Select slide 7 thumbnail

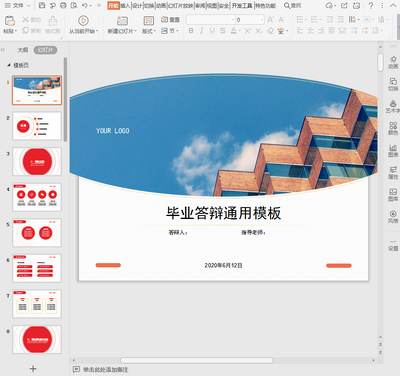(x=37, y=304)
